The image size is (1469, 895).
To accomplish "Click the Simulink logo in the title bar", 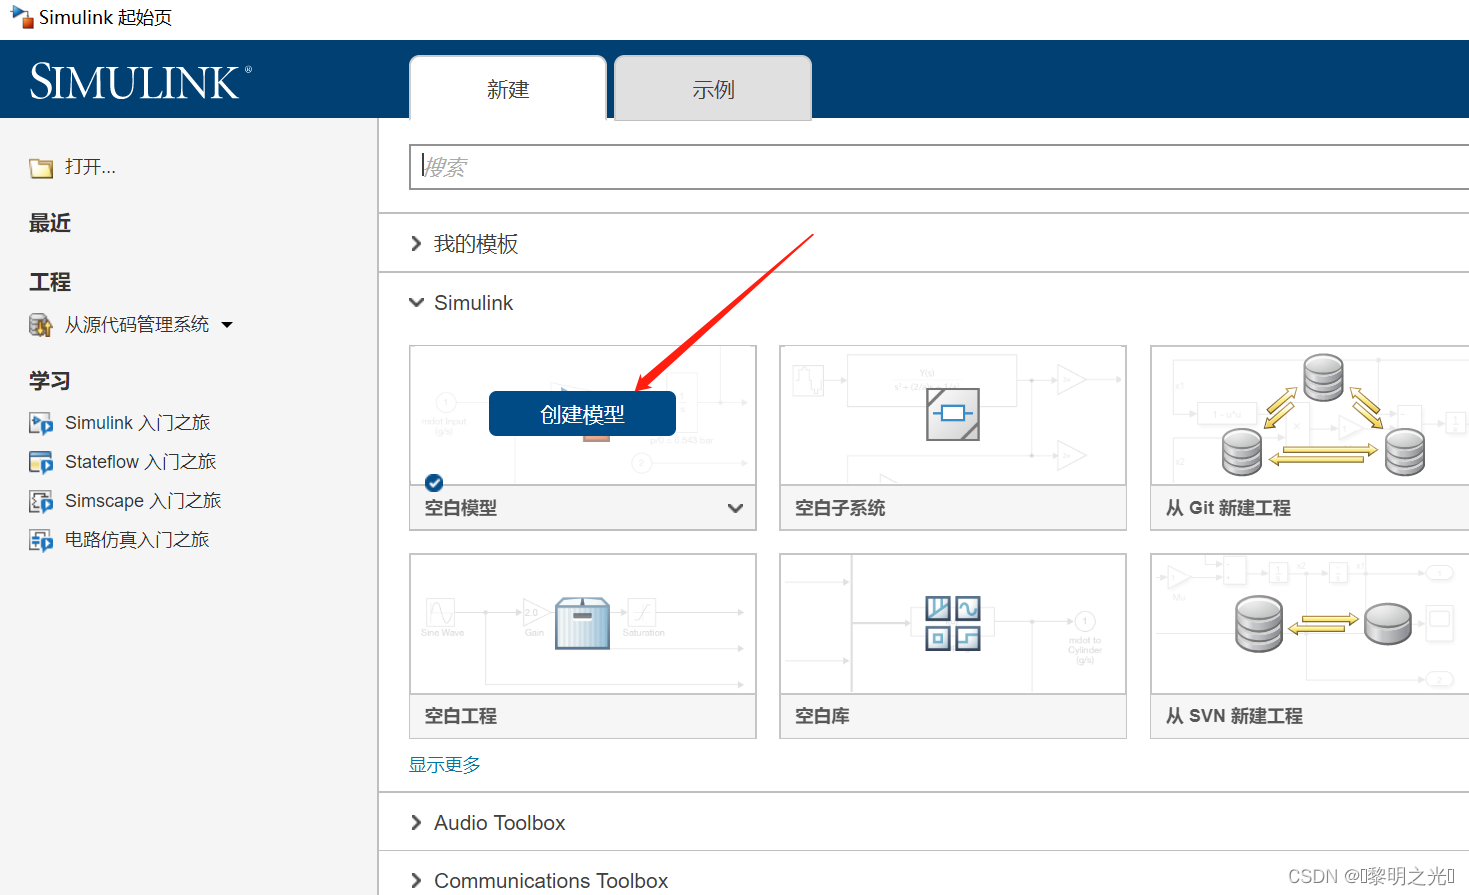I will [x=21, y=16].
